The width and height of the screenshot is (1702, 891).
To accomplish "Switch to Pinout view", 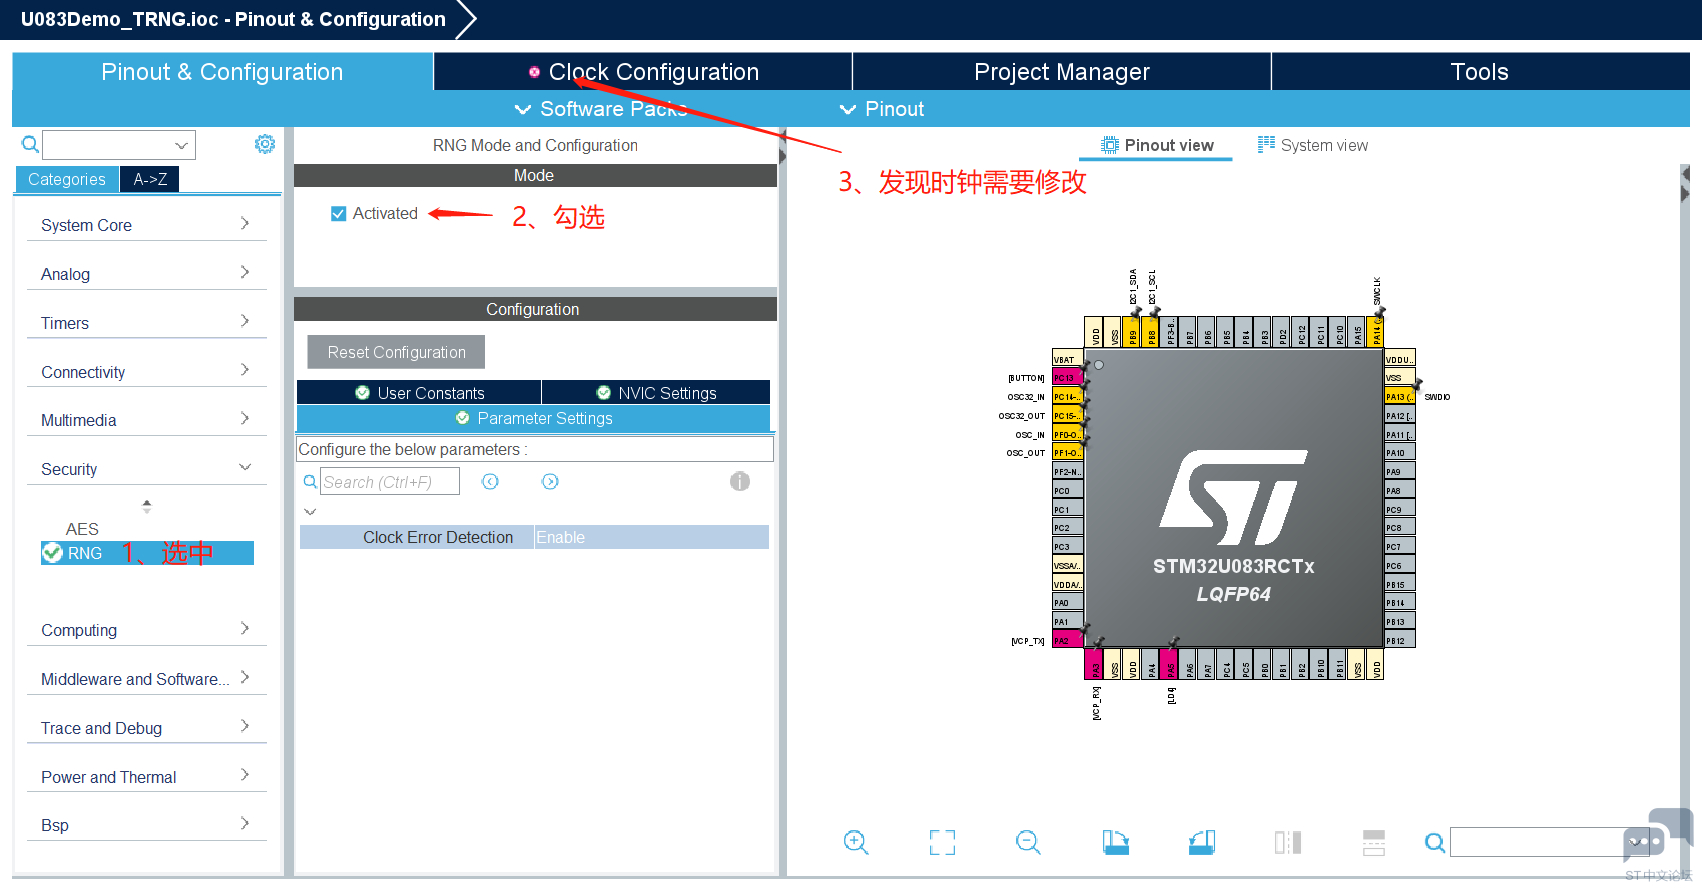I will (x=1157, y=145).
